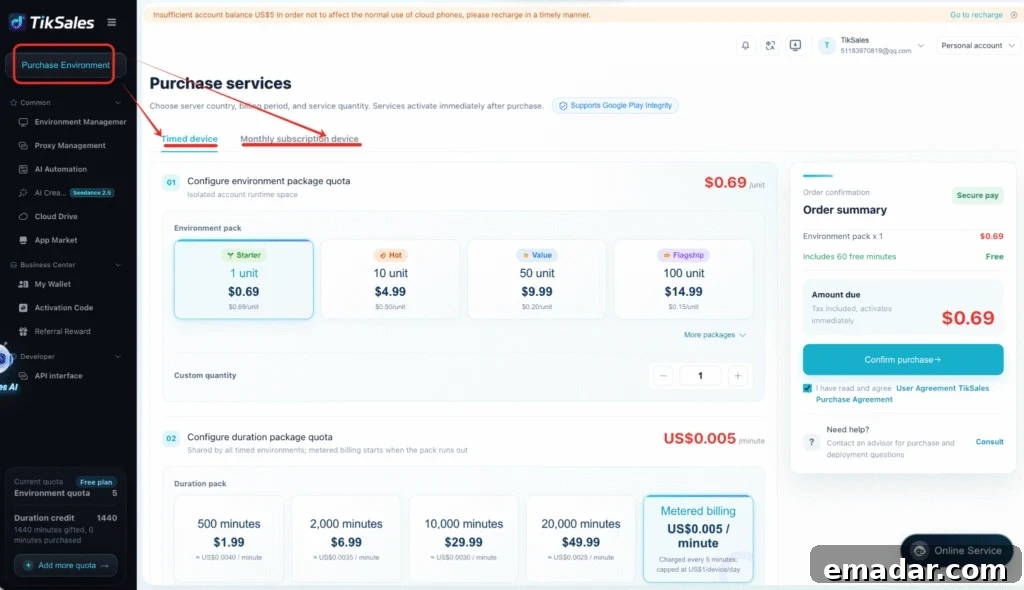Viewport: 1024px width, 590px height.
Task: Collapse the Business Center section
Action: [118, 265]
